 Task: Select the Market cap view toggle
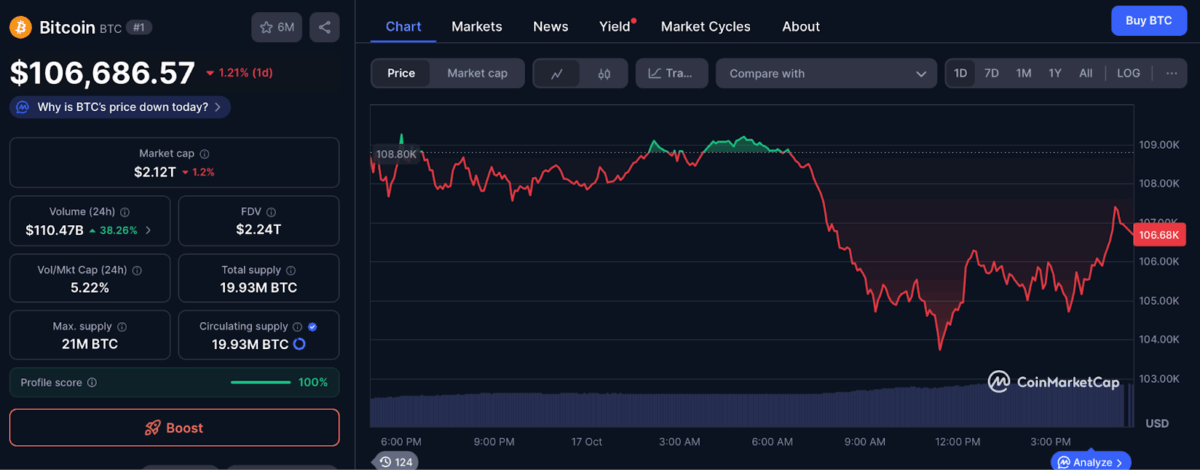[477, 73]
